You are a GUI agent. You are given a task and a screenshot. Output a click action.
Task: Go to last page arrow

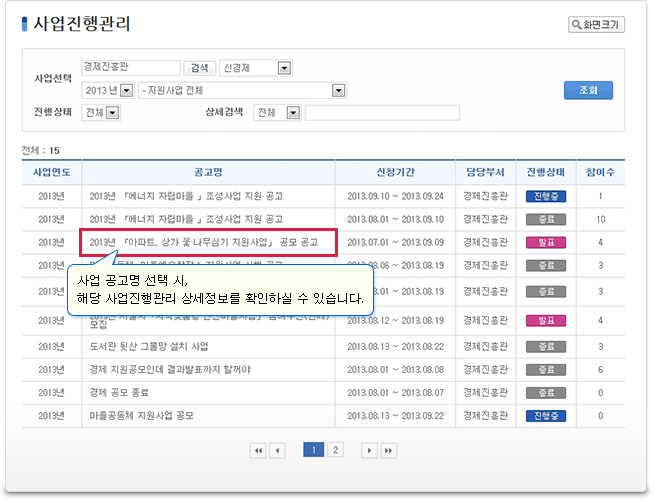388,451
